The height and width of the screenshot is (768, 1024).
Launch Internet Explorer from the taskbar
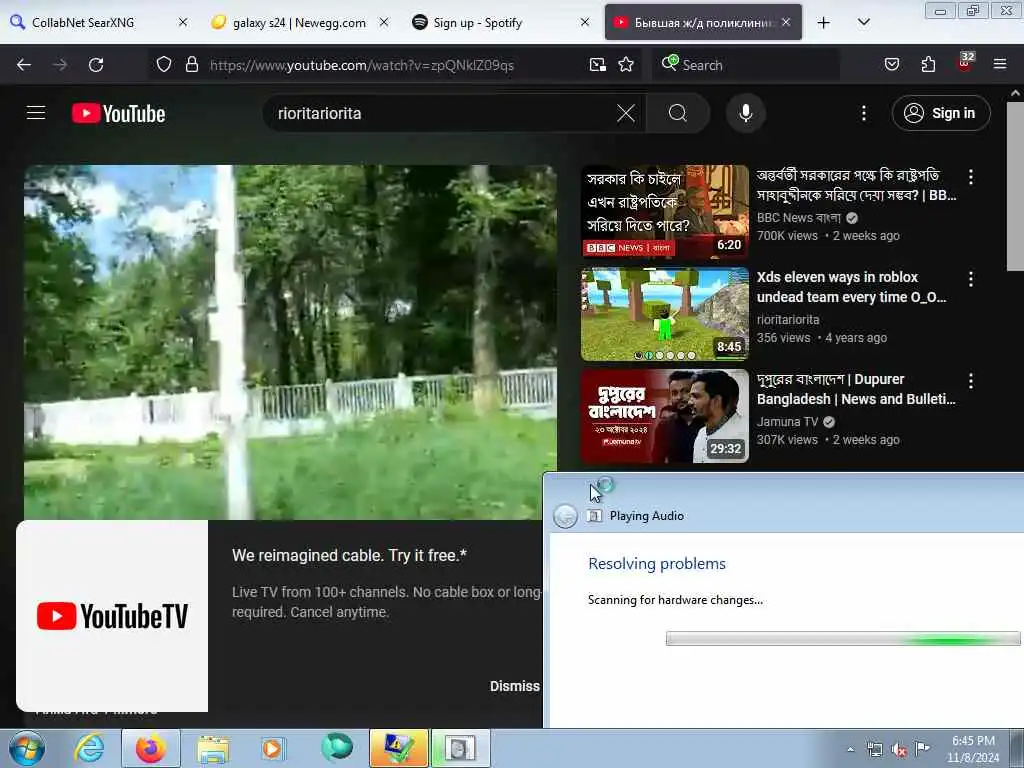[89, 748]
